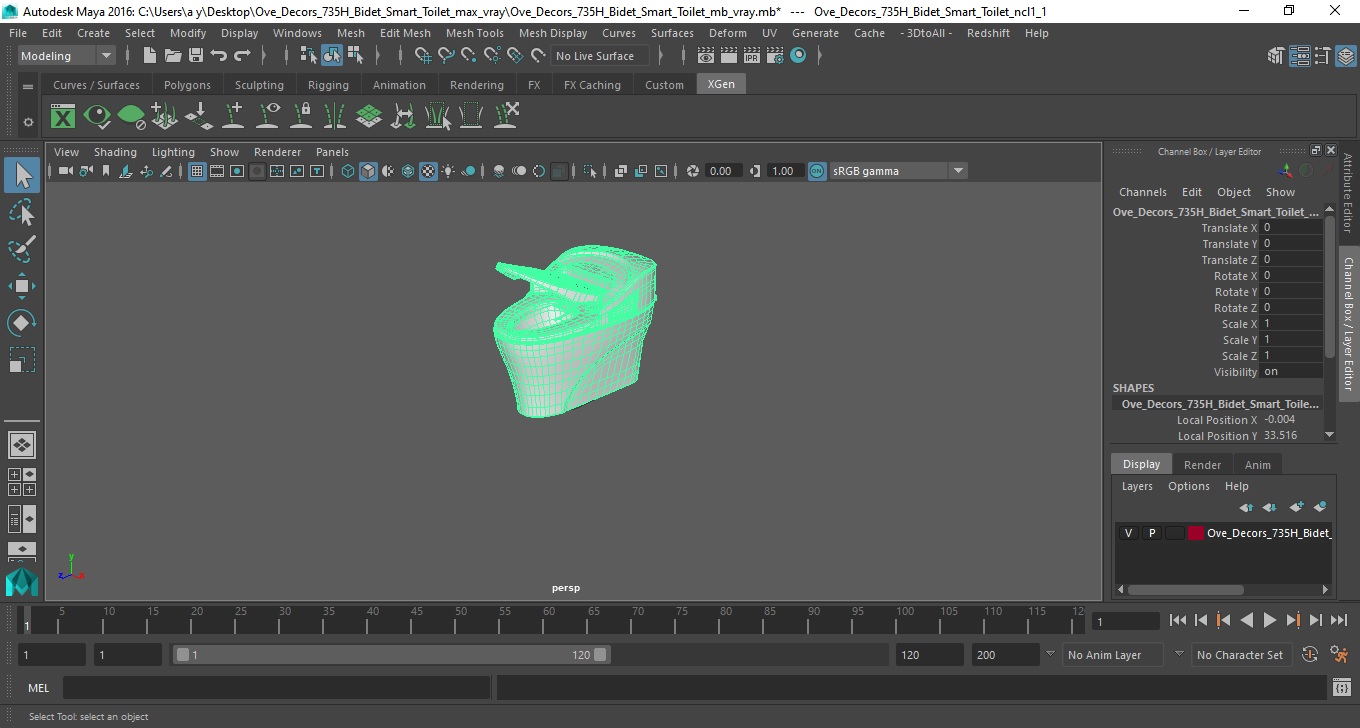This screenshot has width=1360, height=728.
Task: Open the shelf tab list menu icon
Action: click(28, 86)
